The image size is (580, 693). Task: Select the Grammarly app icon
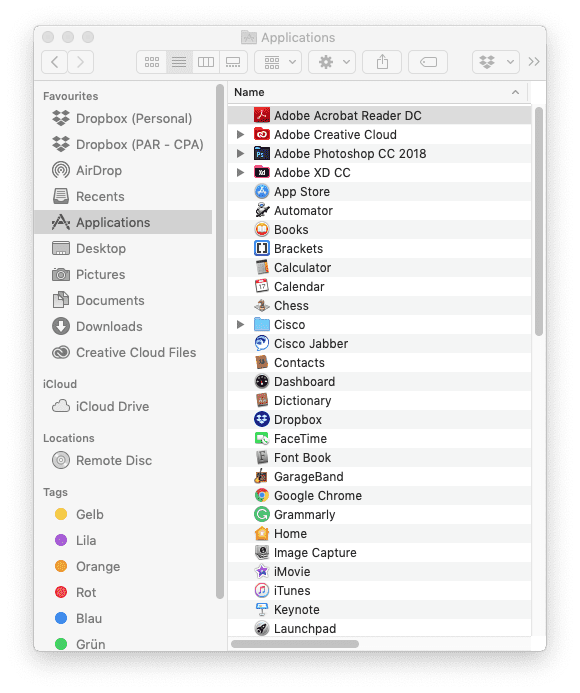point(262,514)
